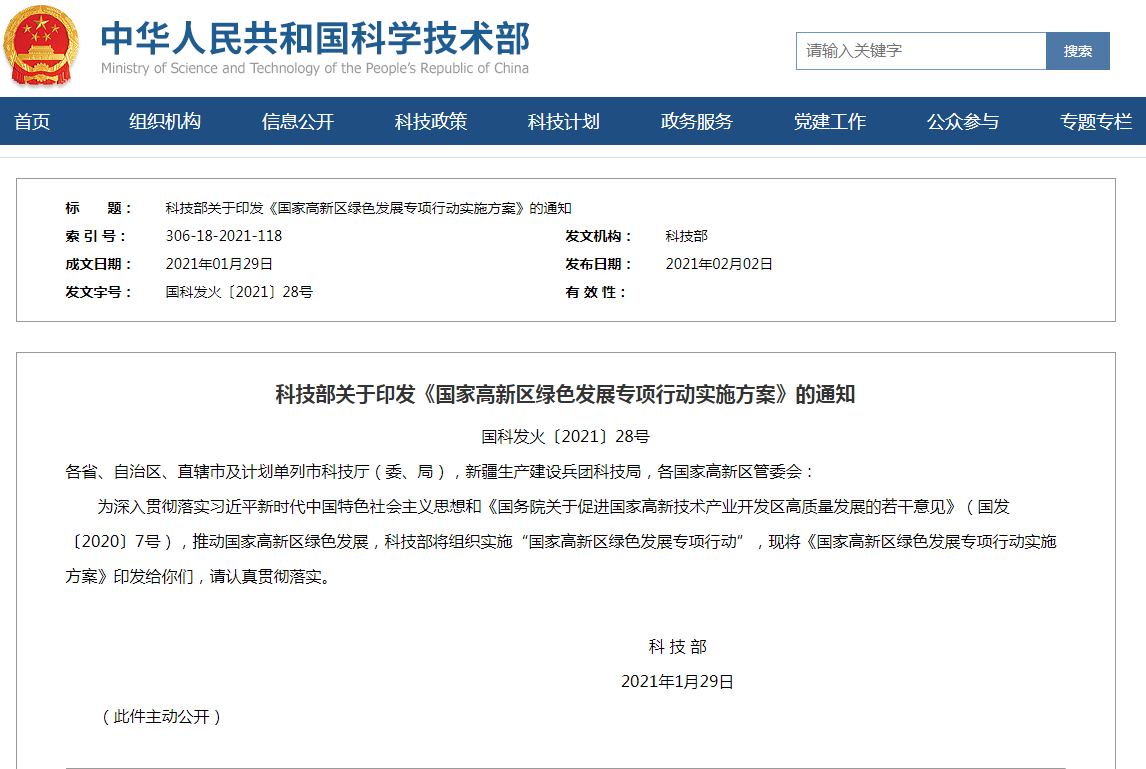Screen dimensions: 1146x769
Task: Click the 中华人民共和国科学技术部 site title
Action: point(315,38)
